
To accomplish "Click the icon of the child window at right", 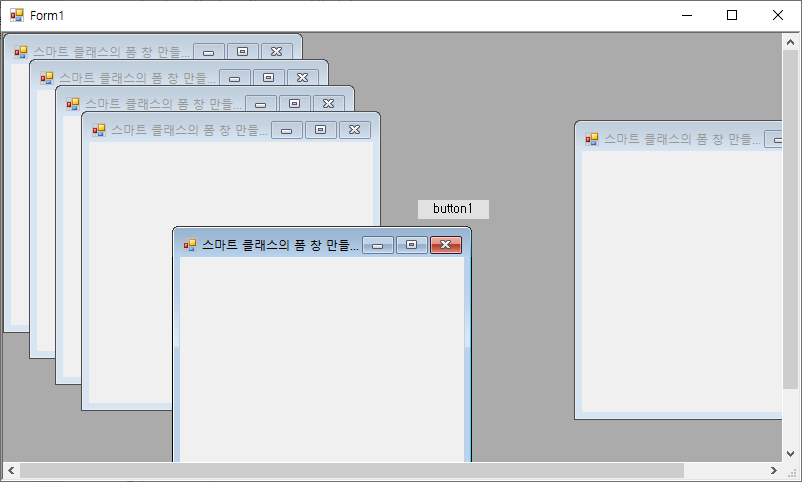I will 592,139.
